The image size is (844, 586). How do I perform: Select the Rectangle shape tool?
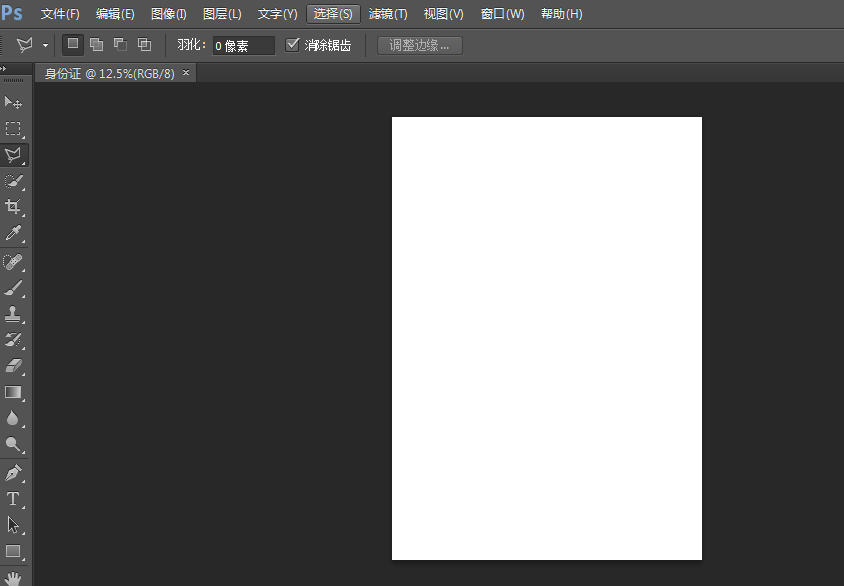13,551
